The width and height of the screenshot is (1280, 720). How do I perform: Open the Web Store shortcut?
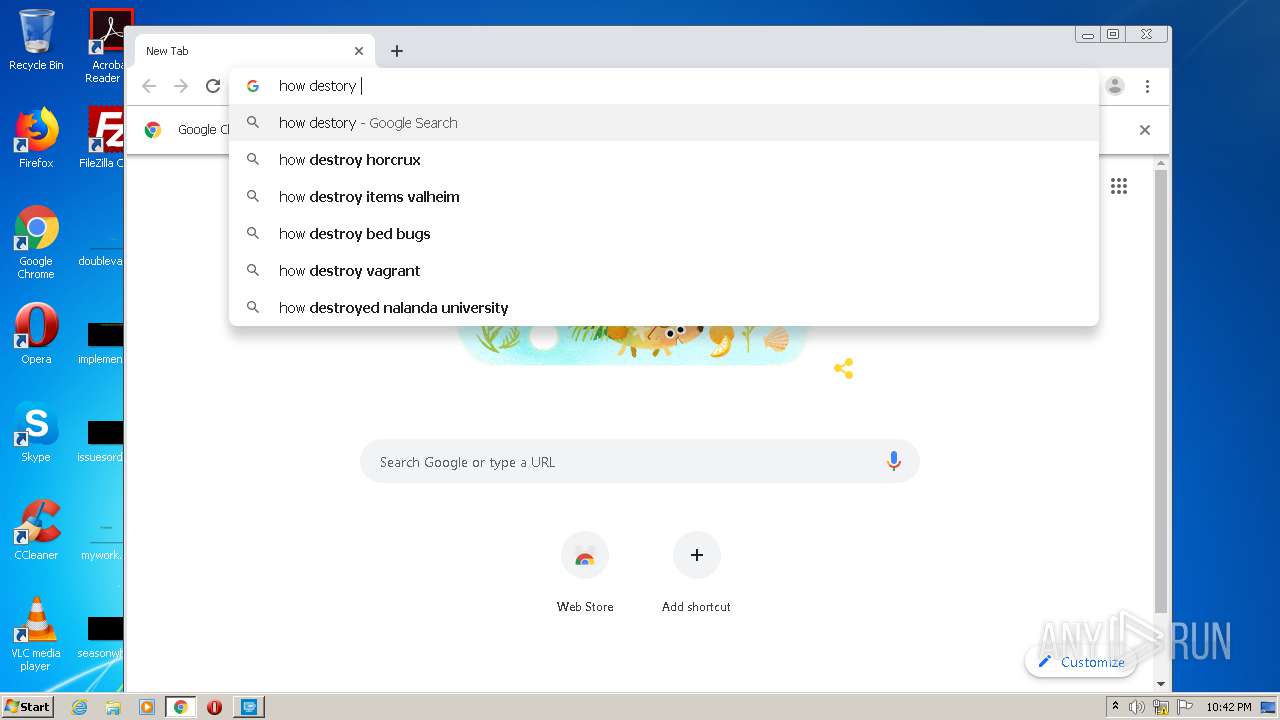pos(585,572)
